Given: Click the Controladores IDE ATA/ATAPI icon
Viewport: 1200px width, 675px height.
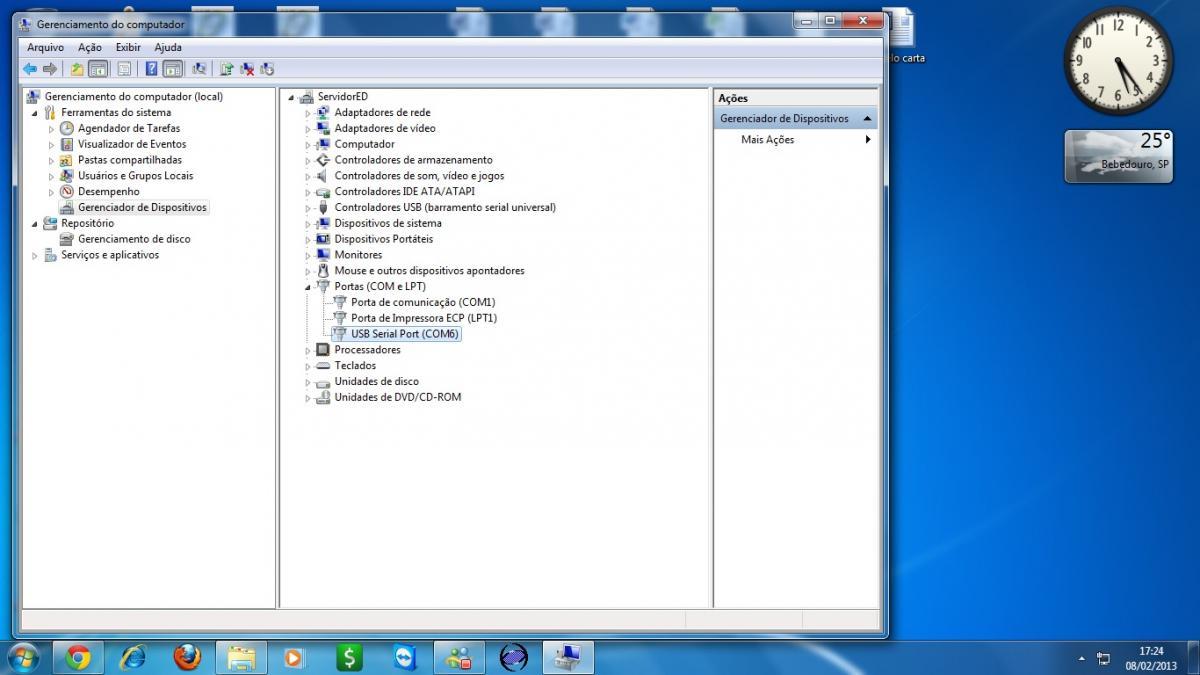Looking at the screenshot, I should (x=323, y=192).
